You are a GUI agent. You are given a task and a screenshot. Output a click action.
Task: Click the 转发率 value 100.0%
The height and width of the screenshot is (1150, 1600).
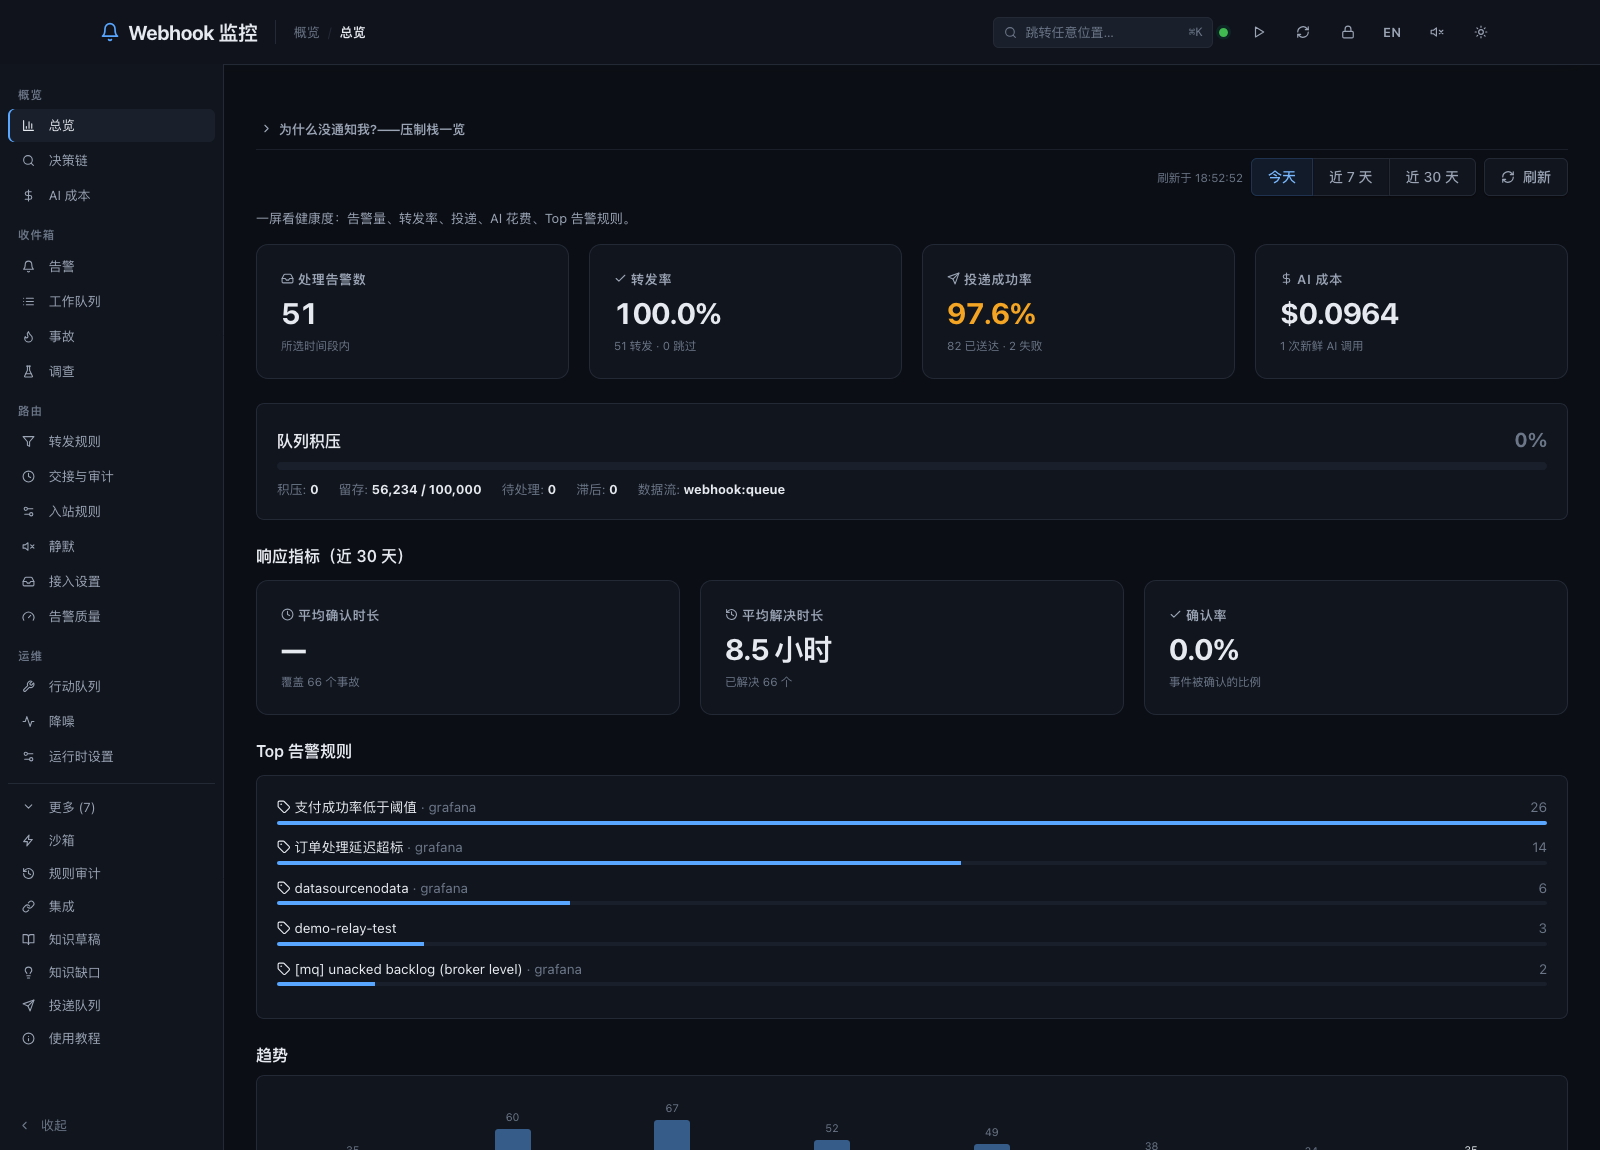tap(668, 314)
